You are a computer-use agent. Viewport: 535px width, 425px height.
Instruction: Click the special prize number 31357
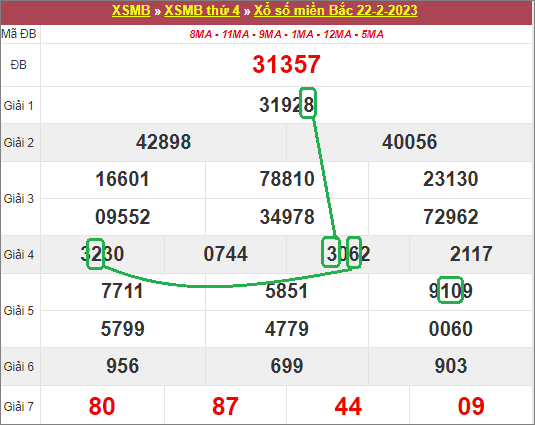click(286, 64)
